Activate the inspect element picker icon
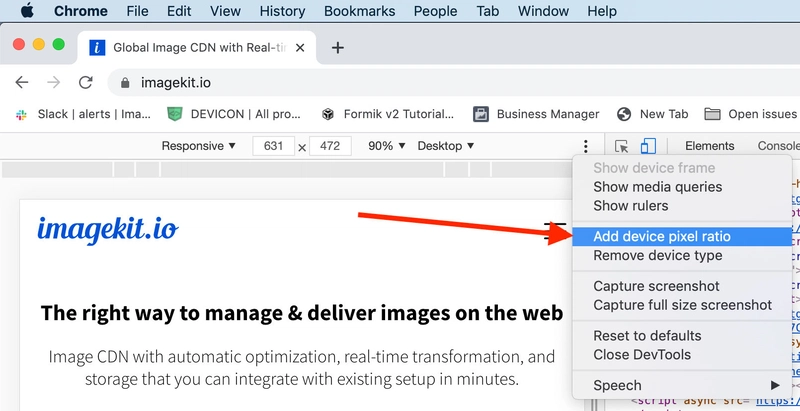 click(x=621, y=146)
